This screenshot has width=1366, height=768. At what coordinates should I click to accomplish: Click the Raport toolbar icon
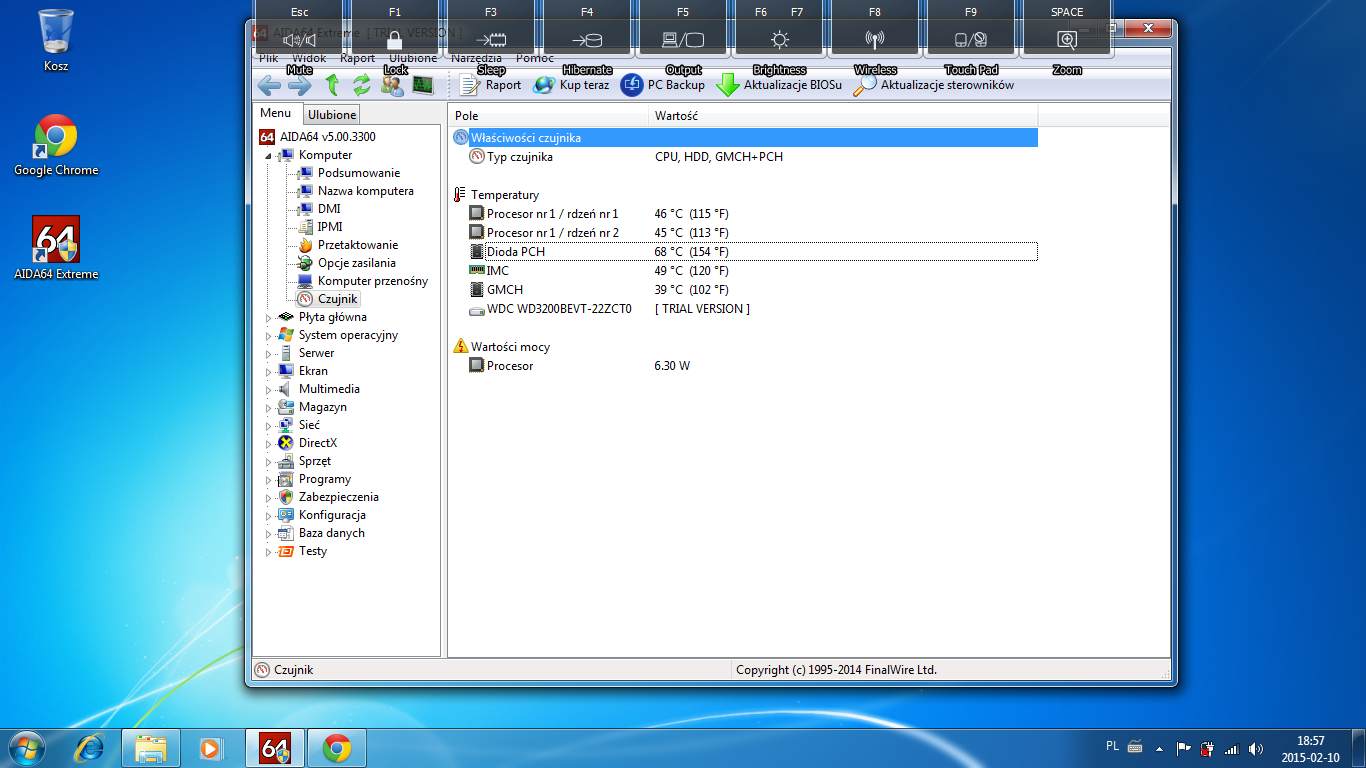[x=470, y=85]
